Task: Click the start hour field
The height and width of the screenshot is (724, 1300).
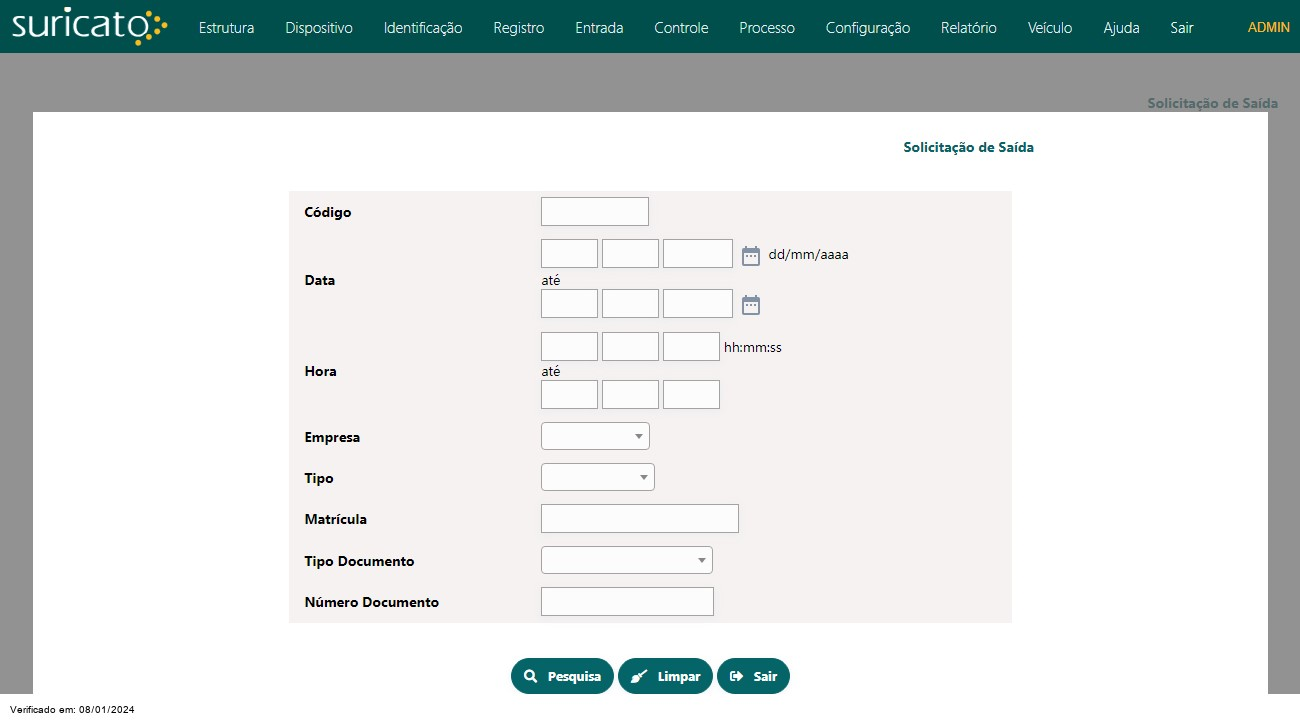Action: 569,347
